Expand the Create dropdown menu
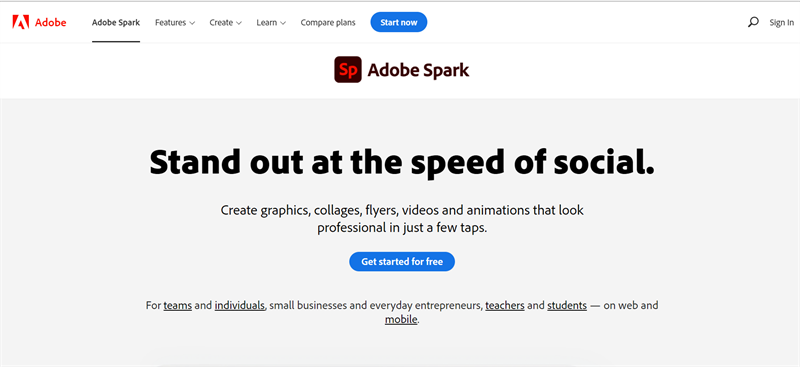This screenshot has height=367, width=800. (x=226, y=22)
